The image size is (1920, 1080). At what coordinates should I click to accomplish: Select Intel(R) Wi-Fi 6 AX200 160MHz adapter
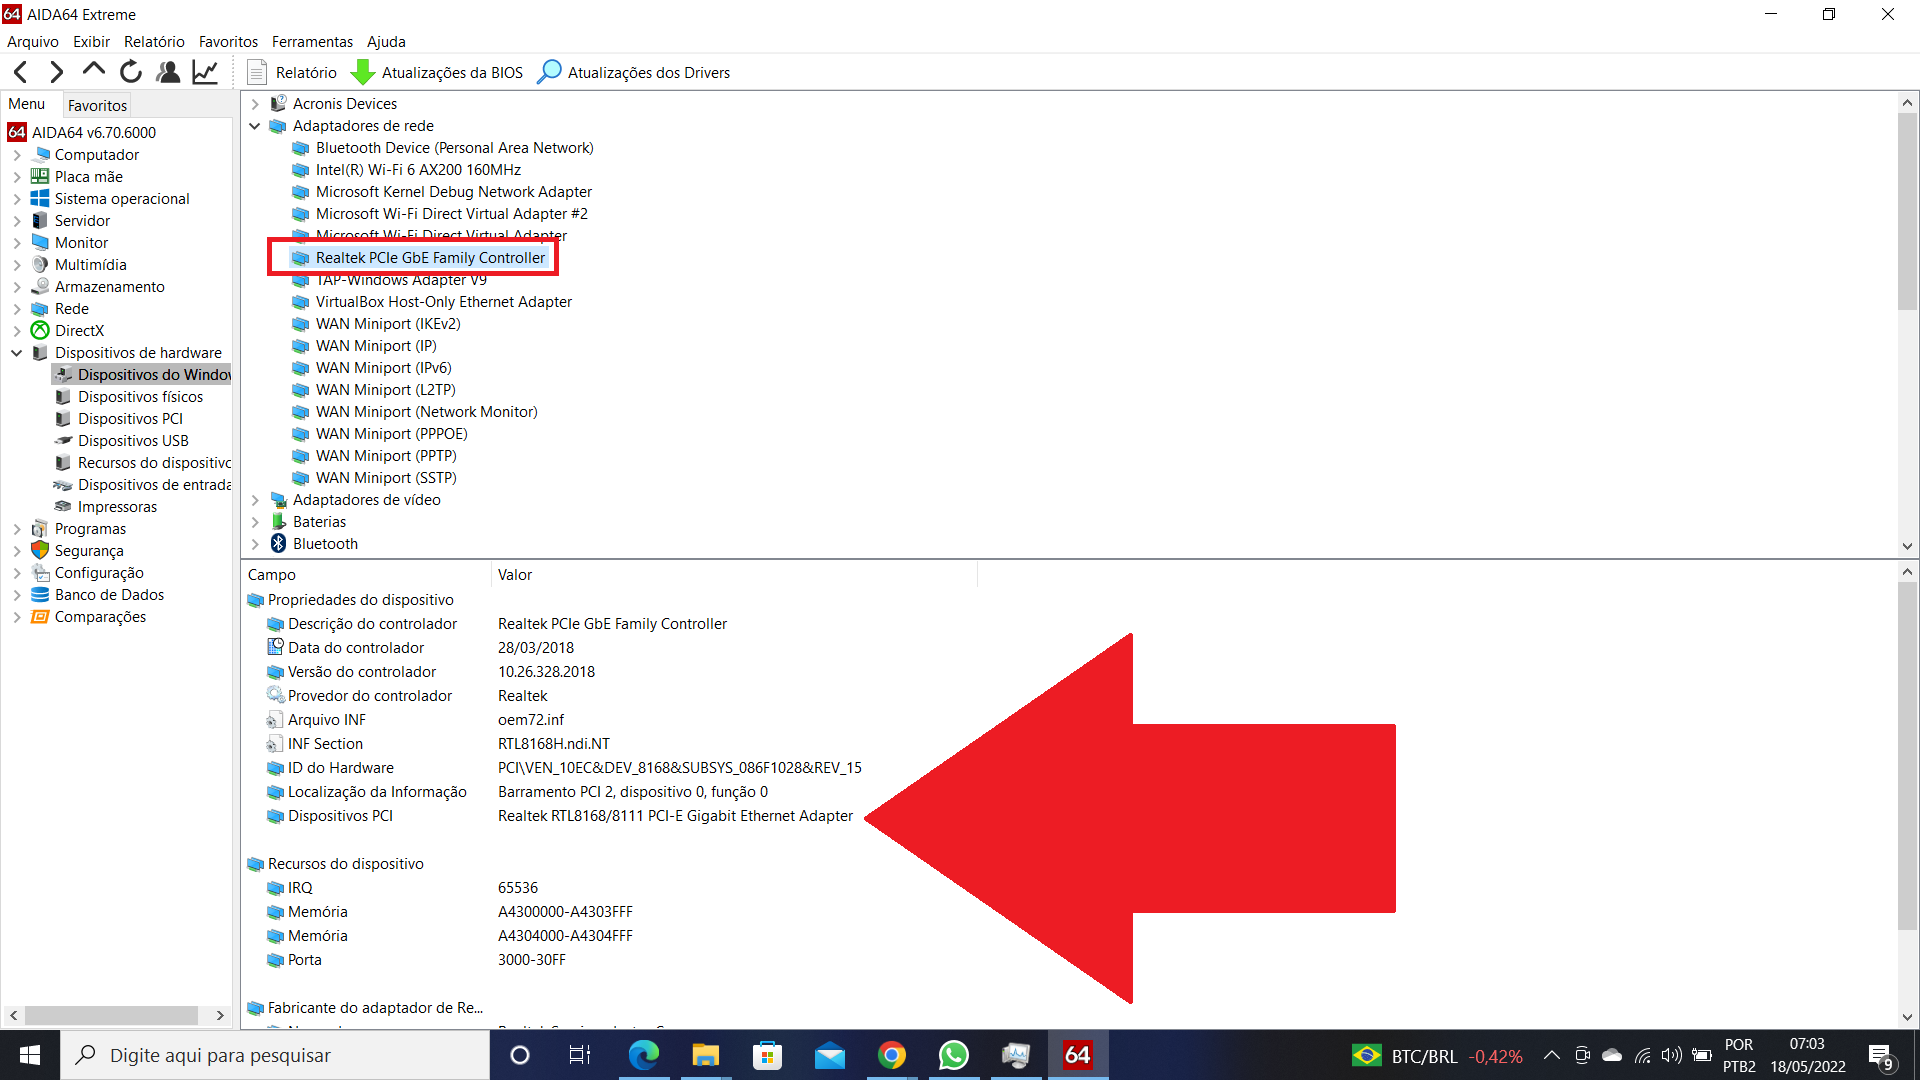click(x=418, y=170)
